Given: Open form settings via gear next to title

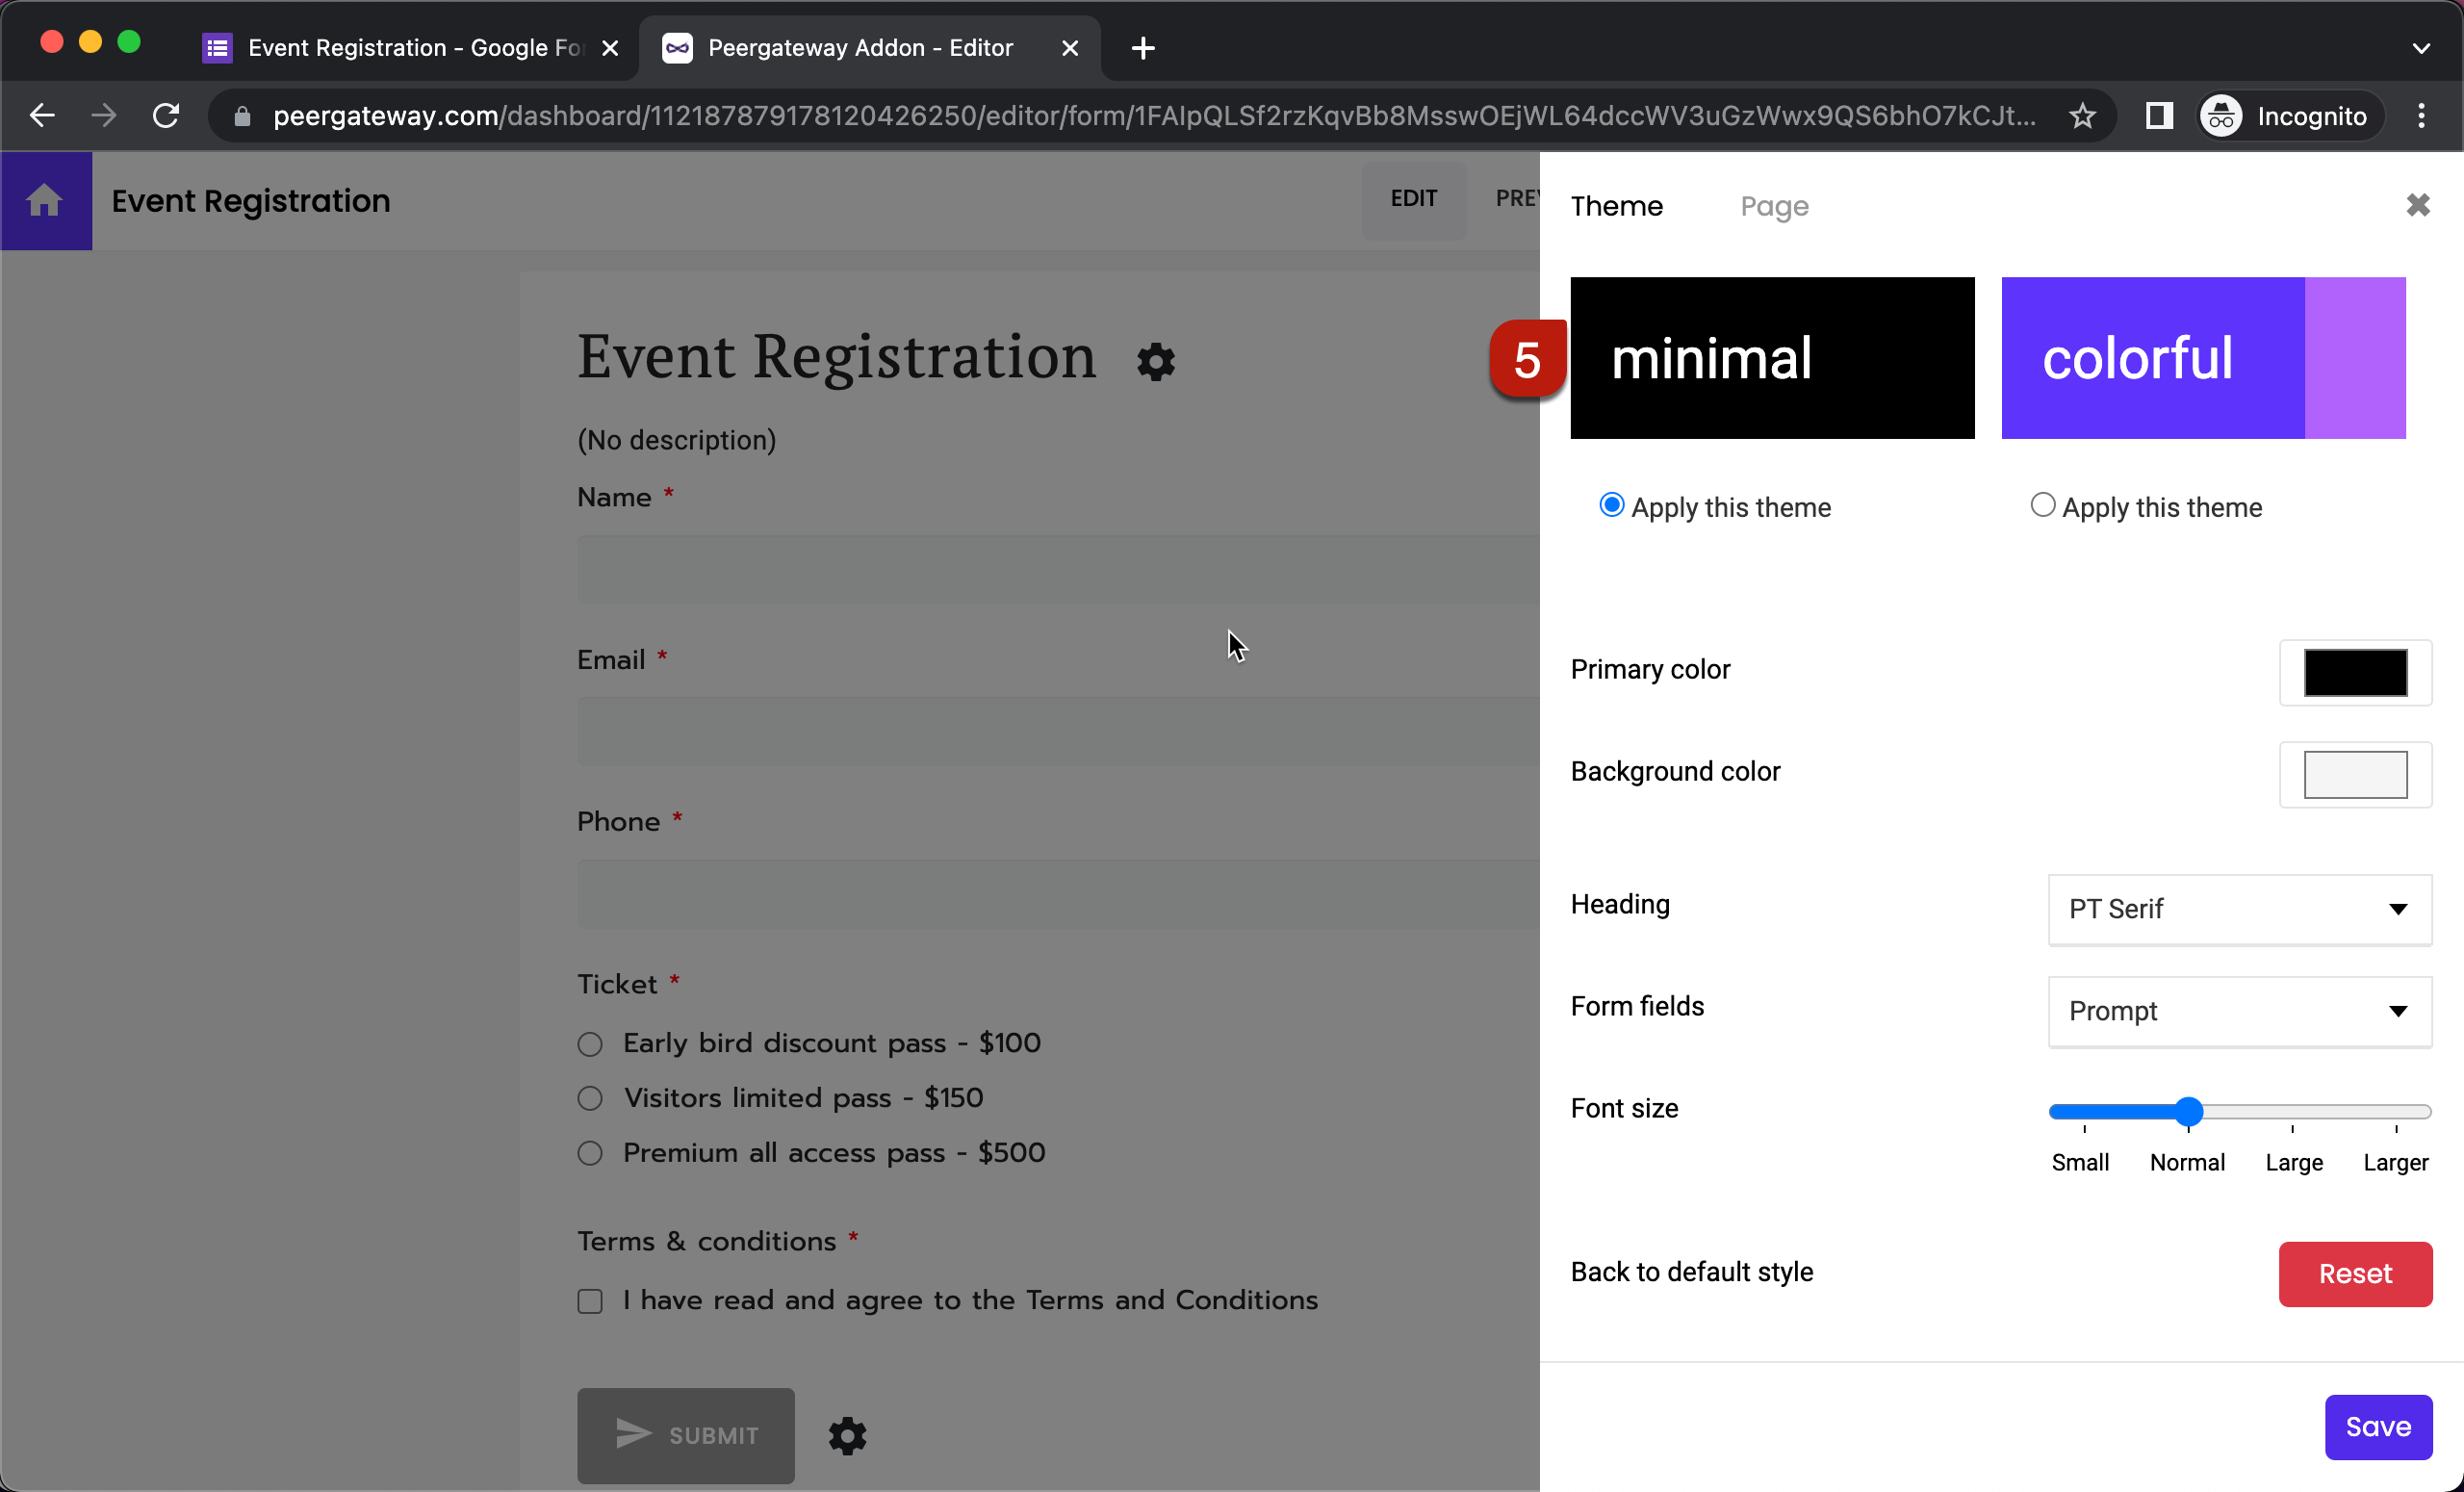Looking at the screenshot, I should click(1155, 361).
